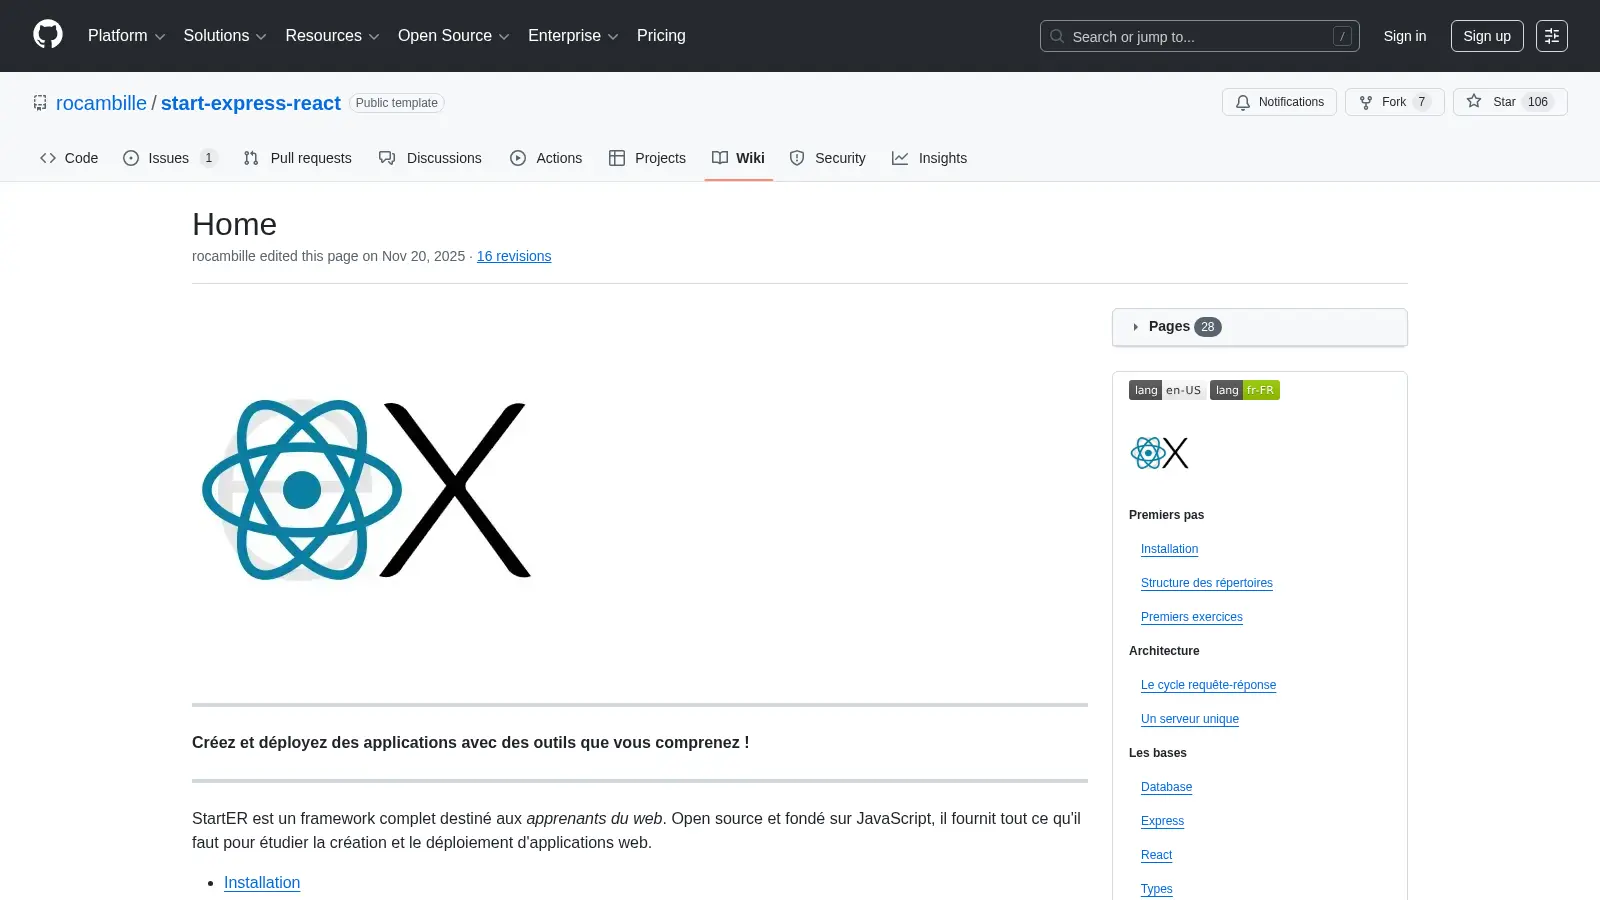
Task: Click the Home page heading
Action: [x=234, y=224]
